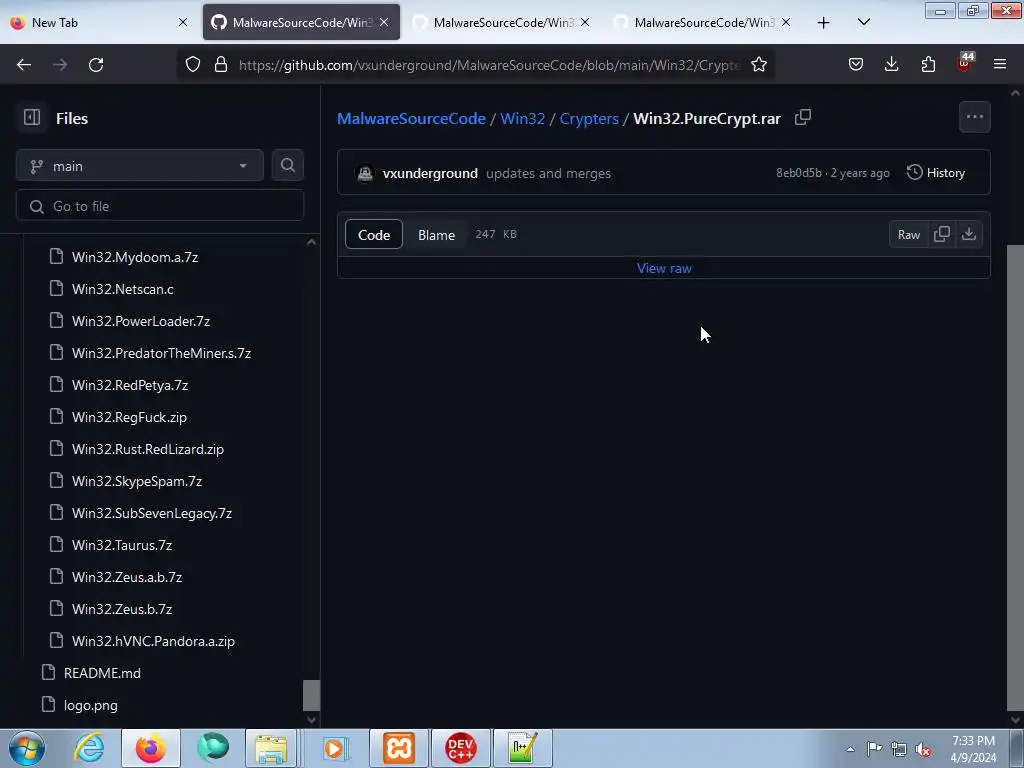Close the New Tab browser tab
The height and width of the screenshot is (768, 1024).
[x=183, y=22]
